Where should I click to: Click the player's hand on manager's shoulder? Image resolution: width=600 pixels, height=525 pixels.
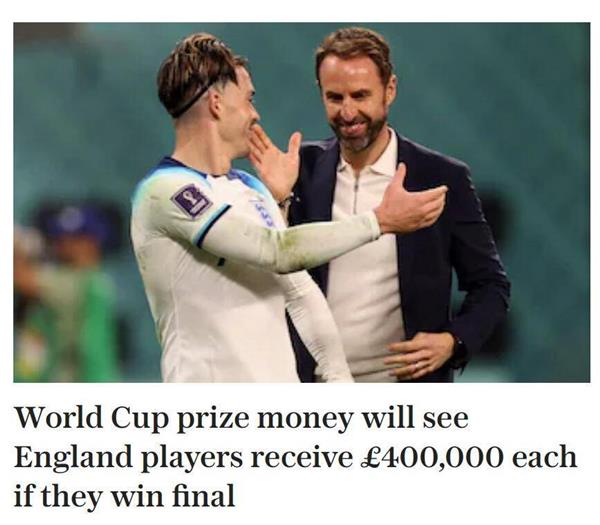[411, 201]
